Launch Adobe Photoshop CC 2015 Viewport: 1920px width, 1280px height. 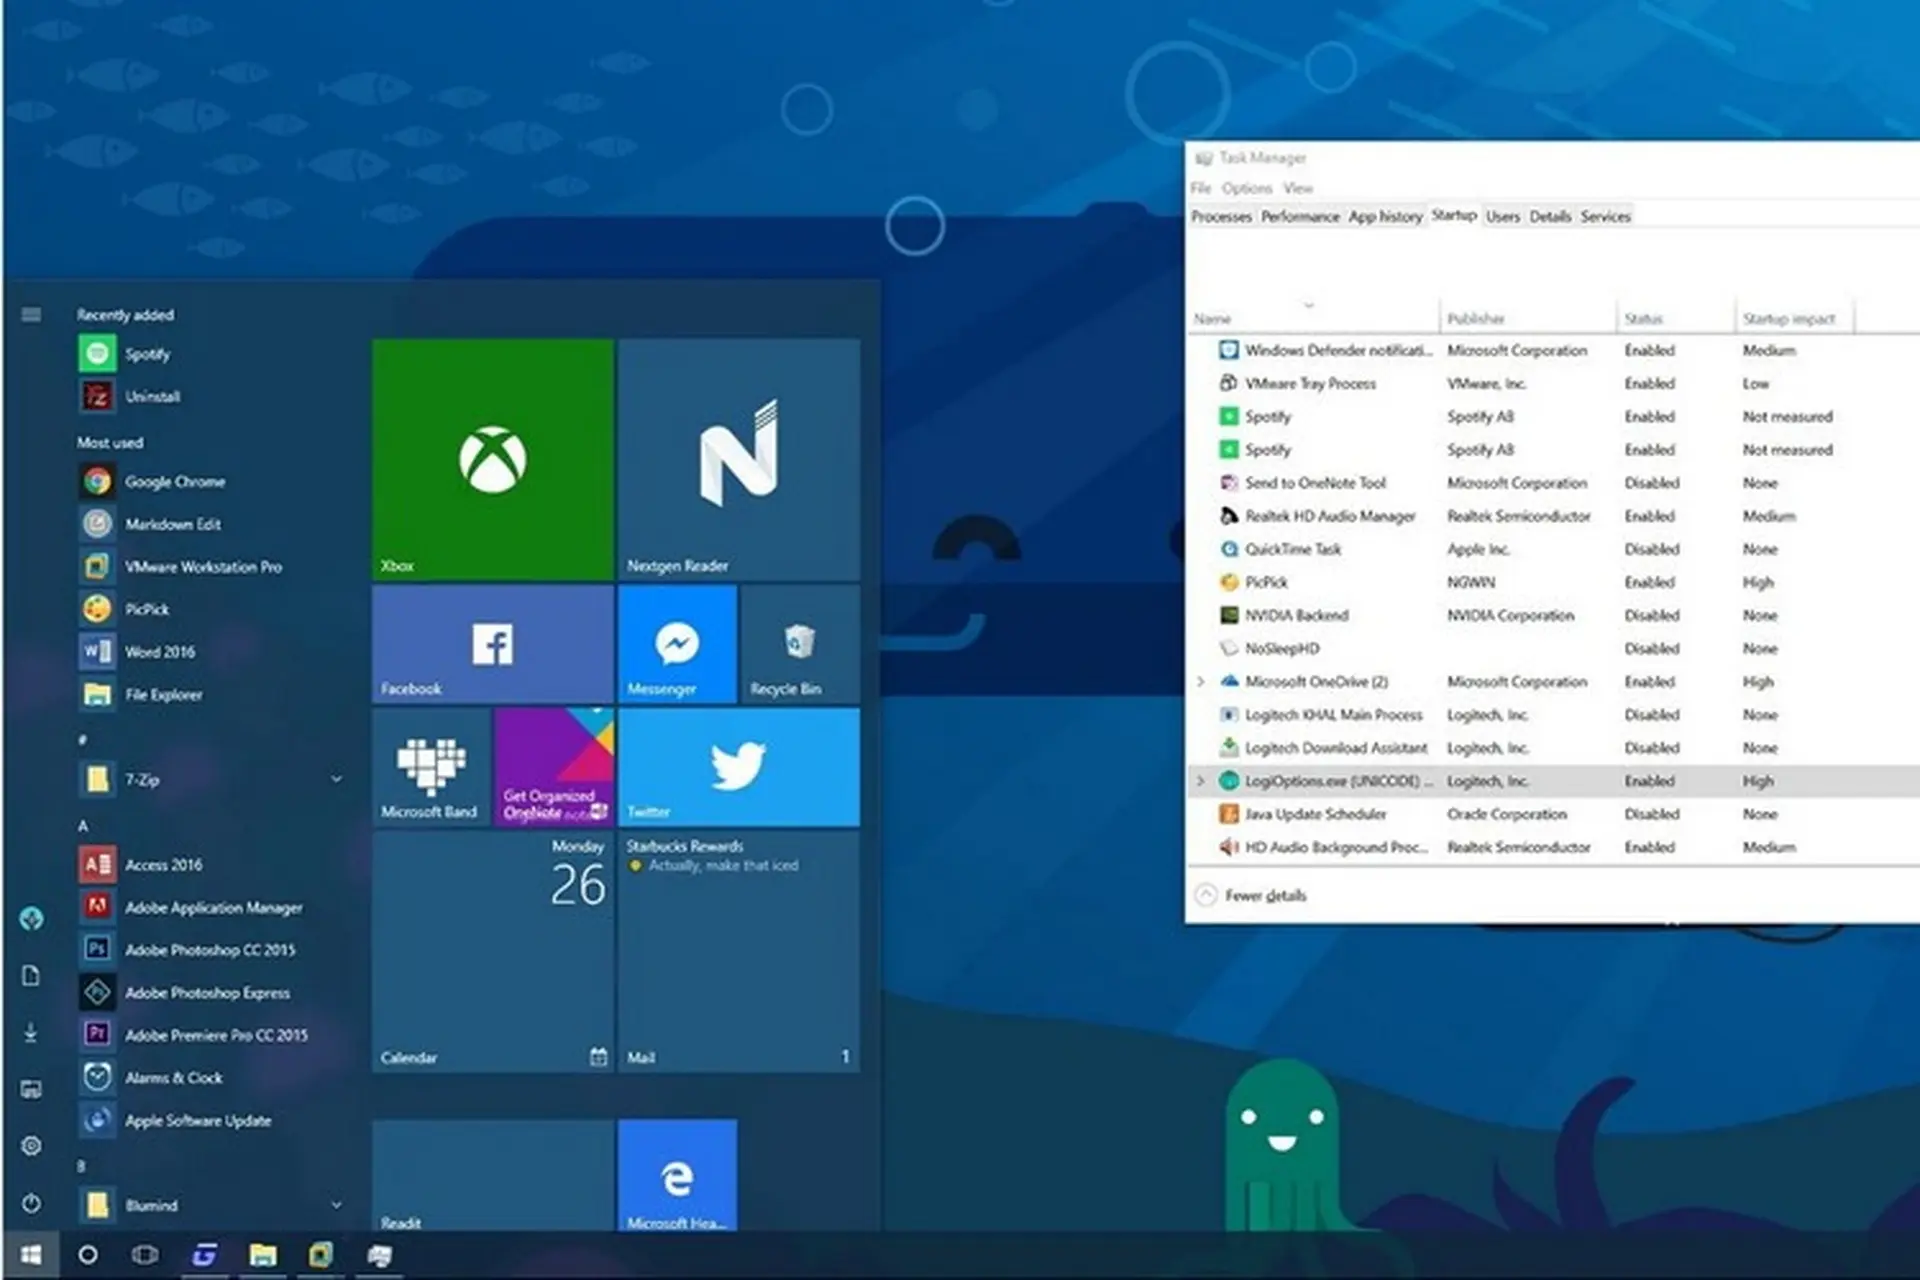coord(211,950)
